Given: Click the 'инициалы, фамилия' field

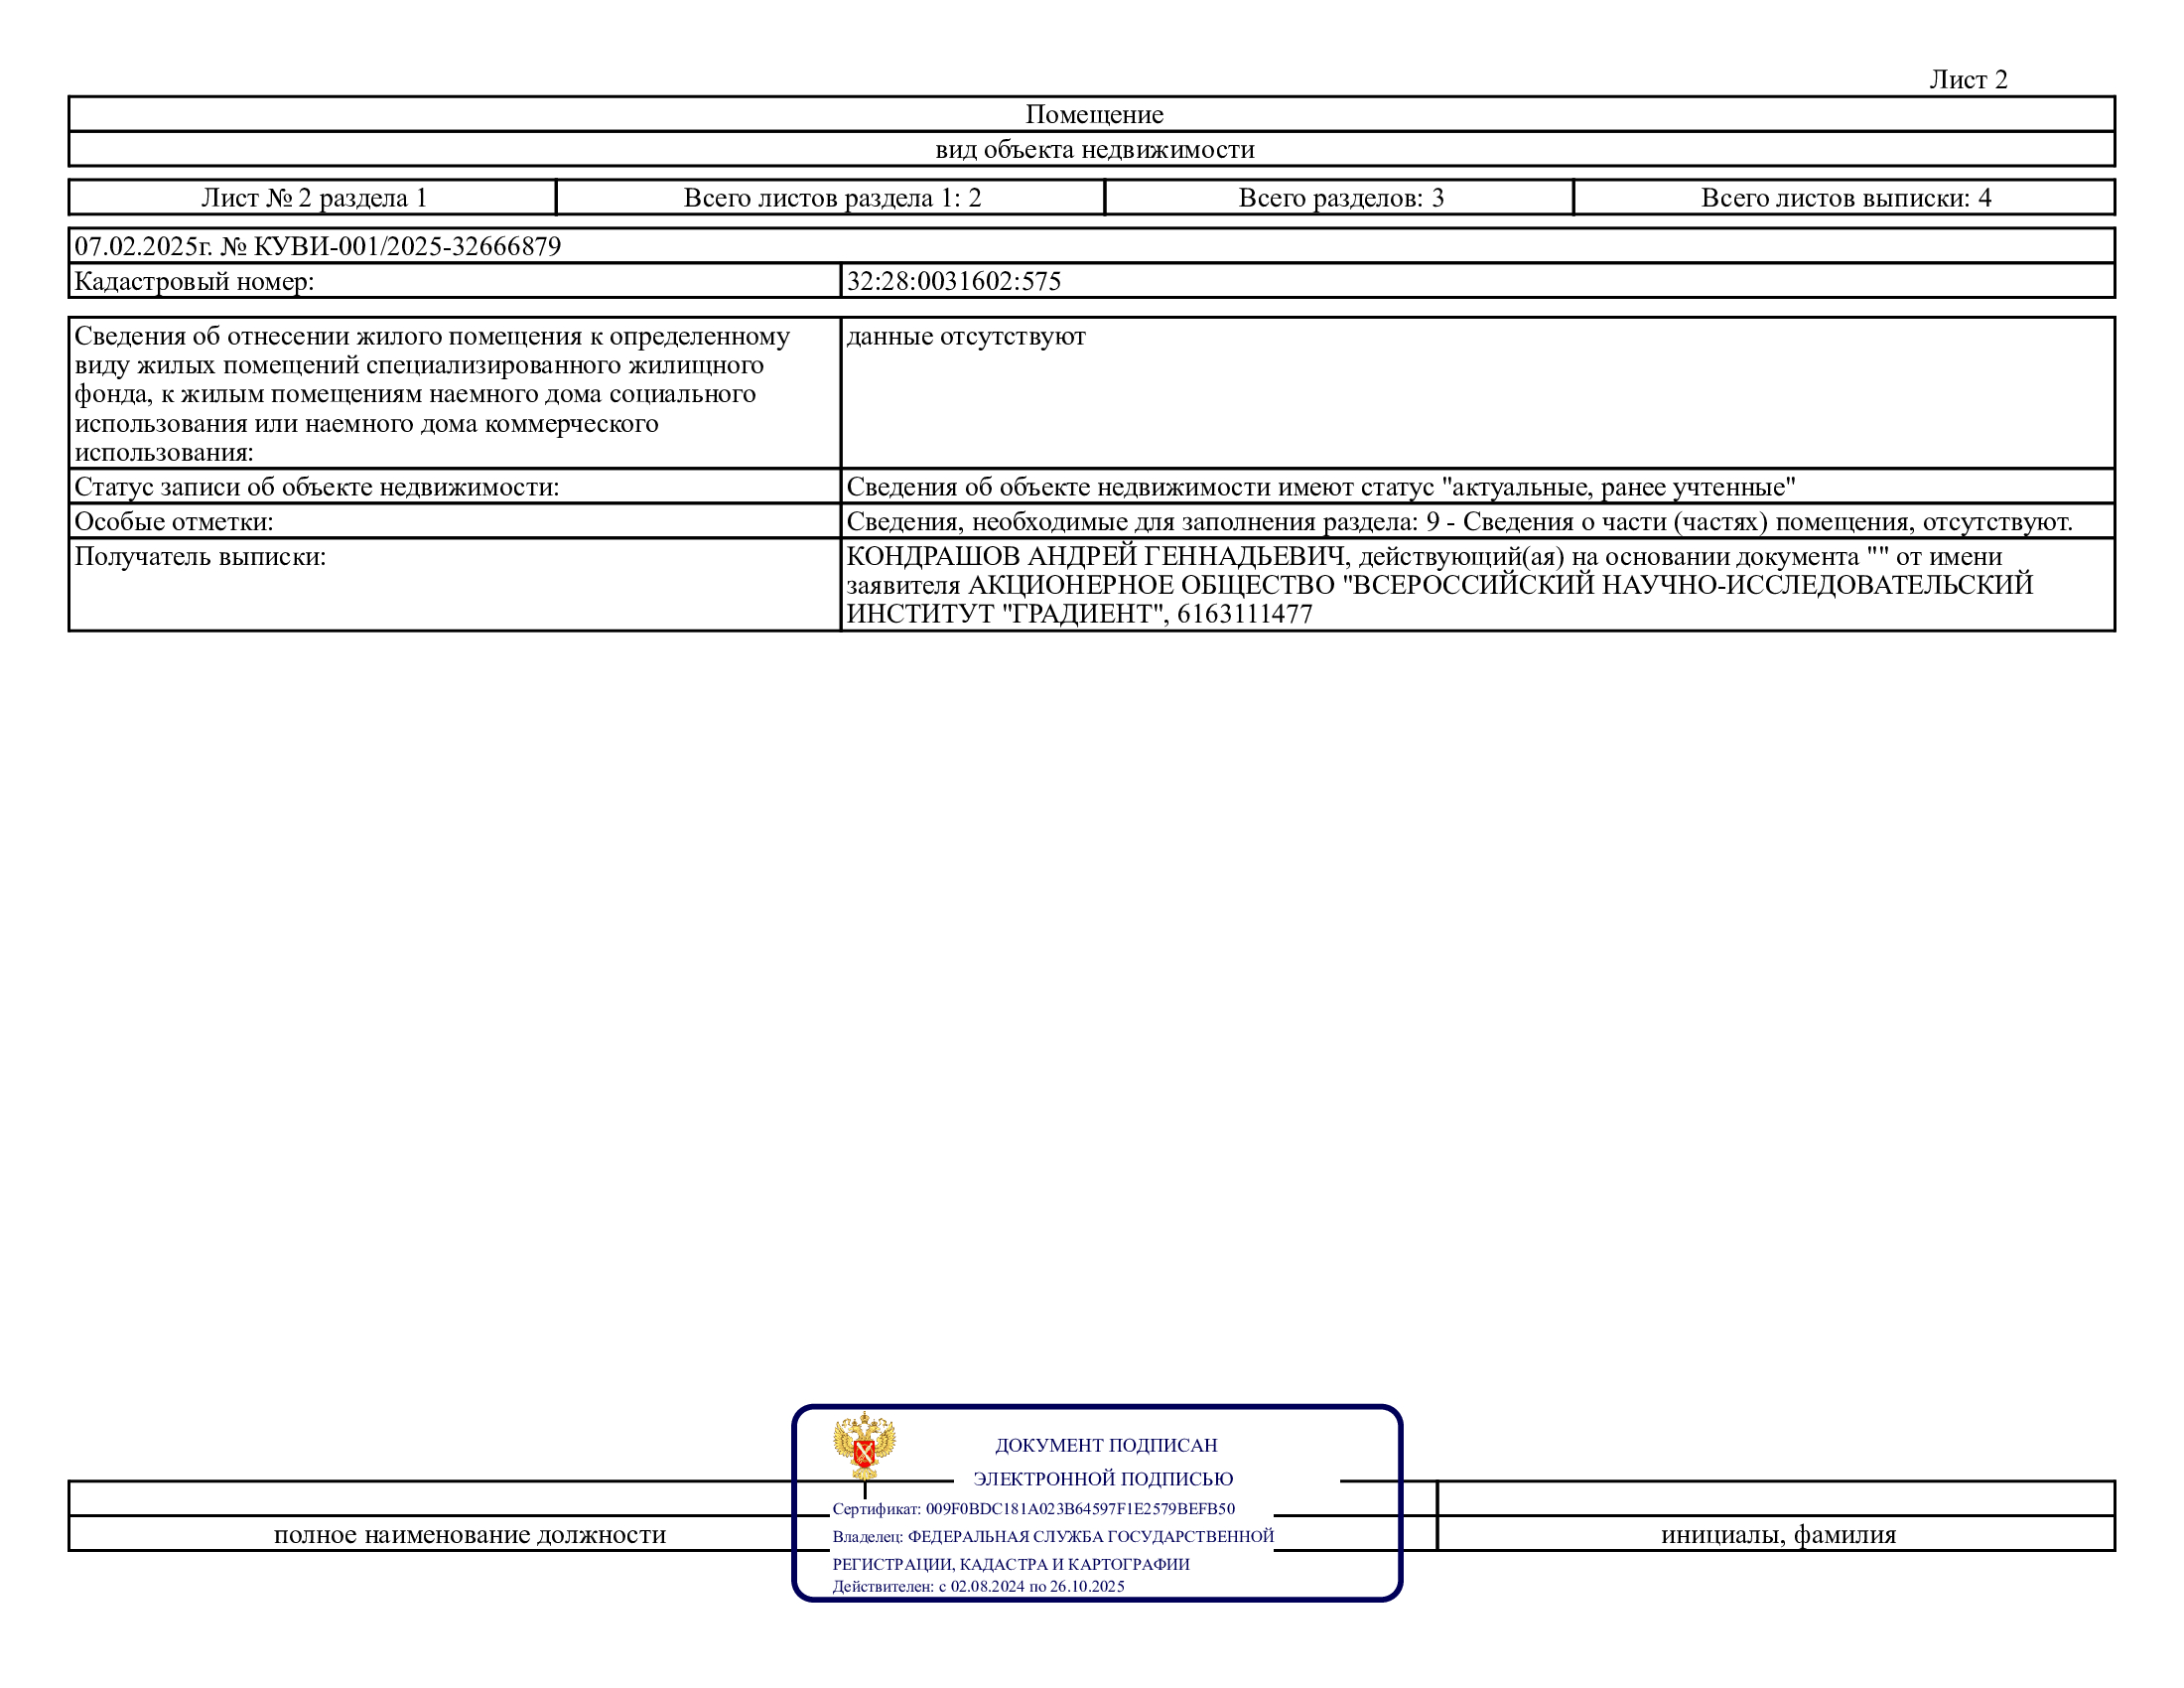Looking at the screenshot, I should (x=1777, y=1534).
